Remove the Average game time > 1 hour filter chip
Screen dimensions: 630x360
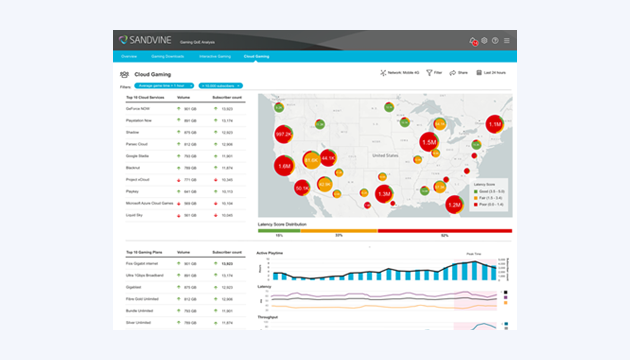pos(191,86)
